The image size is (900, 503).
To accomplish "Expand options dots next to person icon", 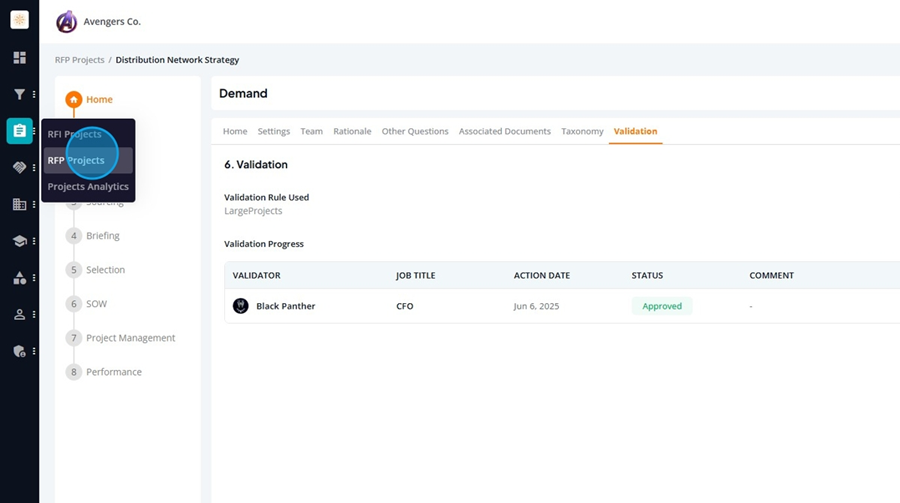I will tap(34, 315).
